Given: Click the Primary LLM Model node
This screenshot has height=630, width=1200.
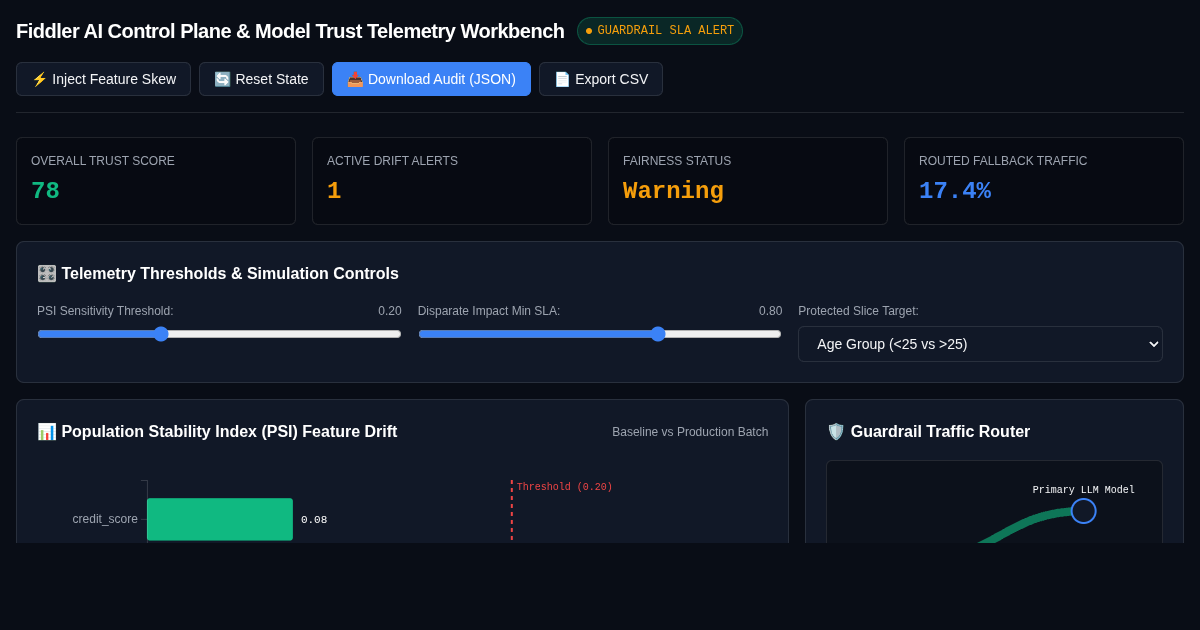Looking at the screenshot, I should pyautogui.click(x=1084, y=511).
